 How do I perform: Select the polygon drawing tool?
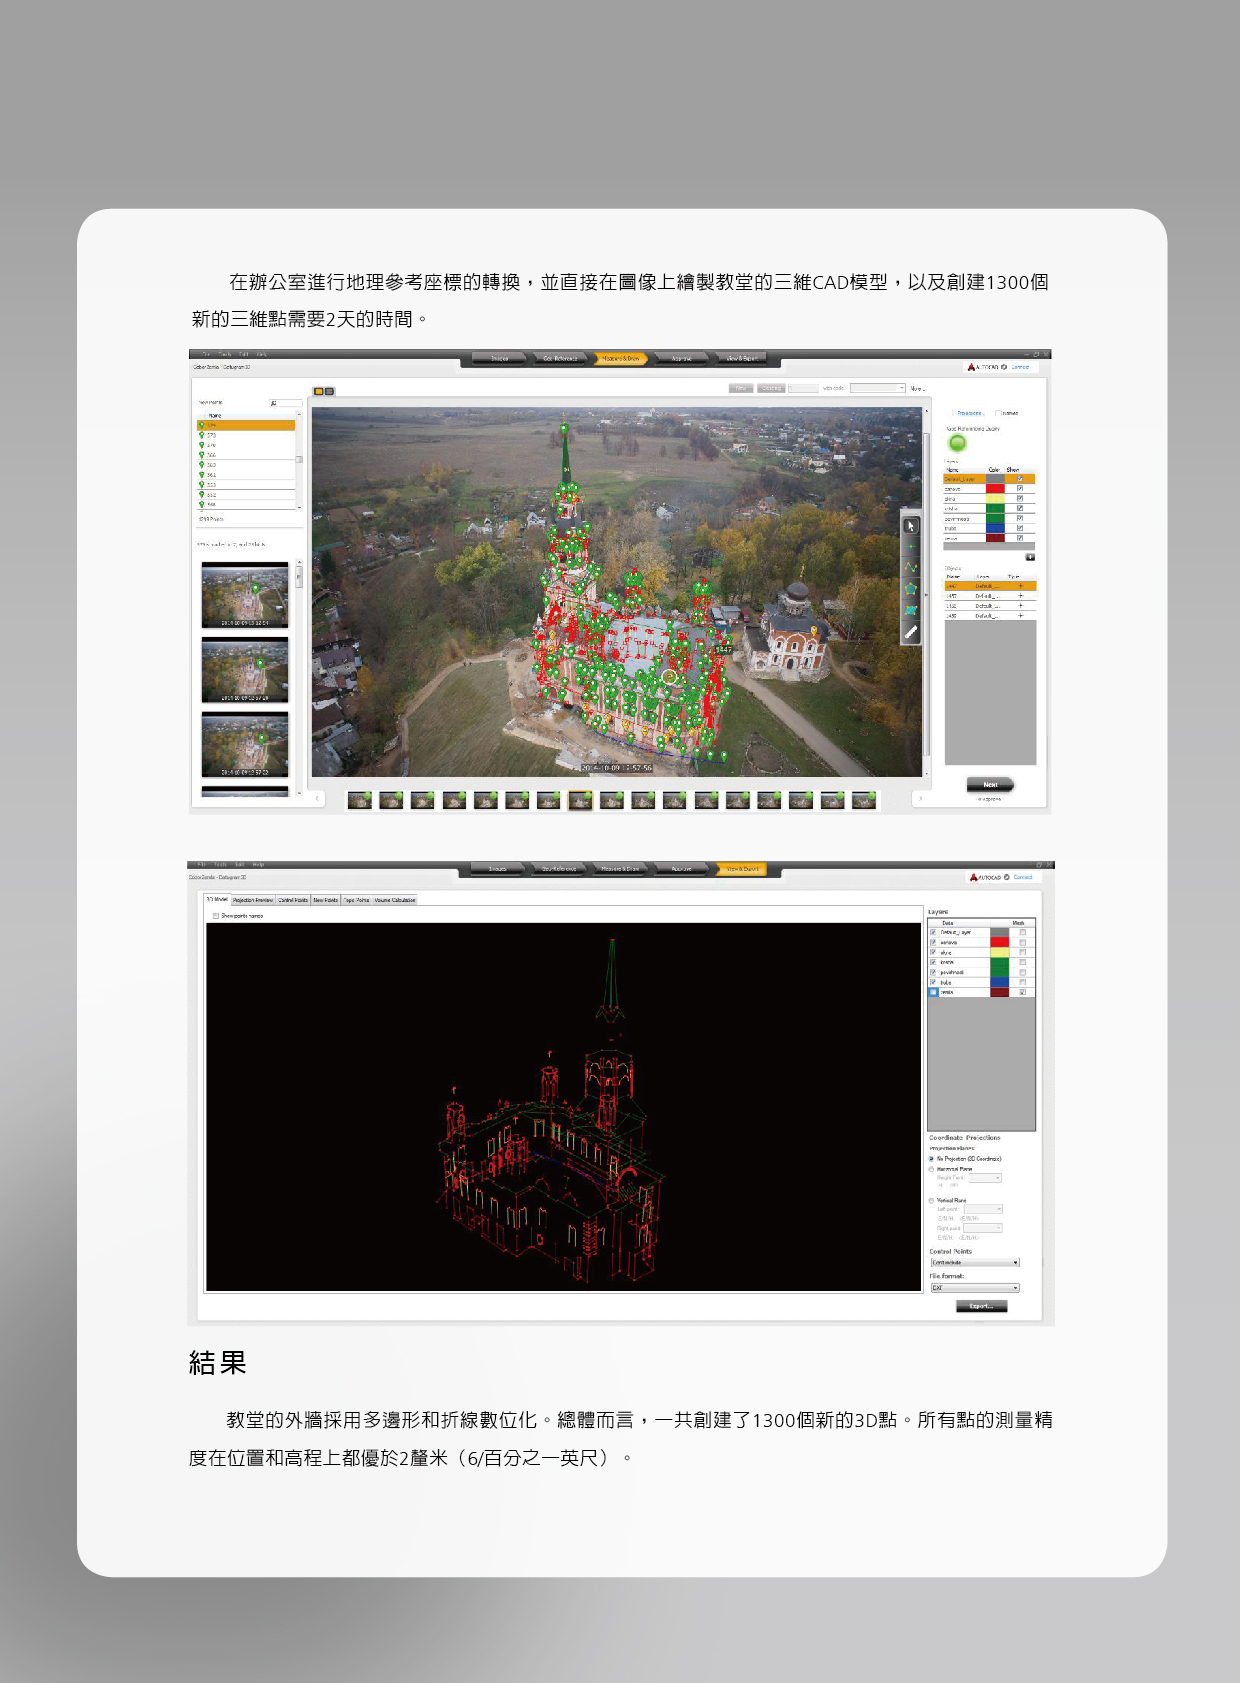pos(911,589)
